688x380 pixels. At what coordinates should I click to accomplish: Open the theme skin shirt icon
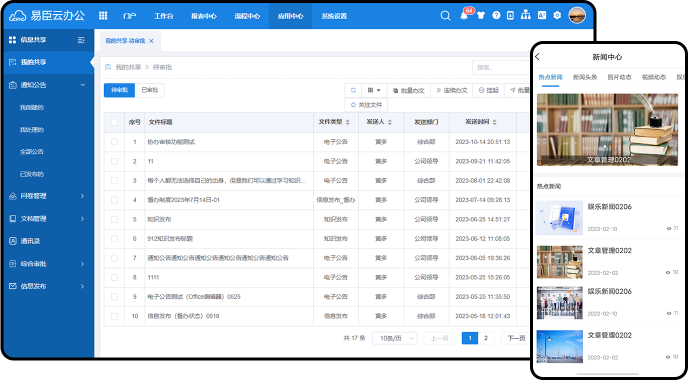481,16
